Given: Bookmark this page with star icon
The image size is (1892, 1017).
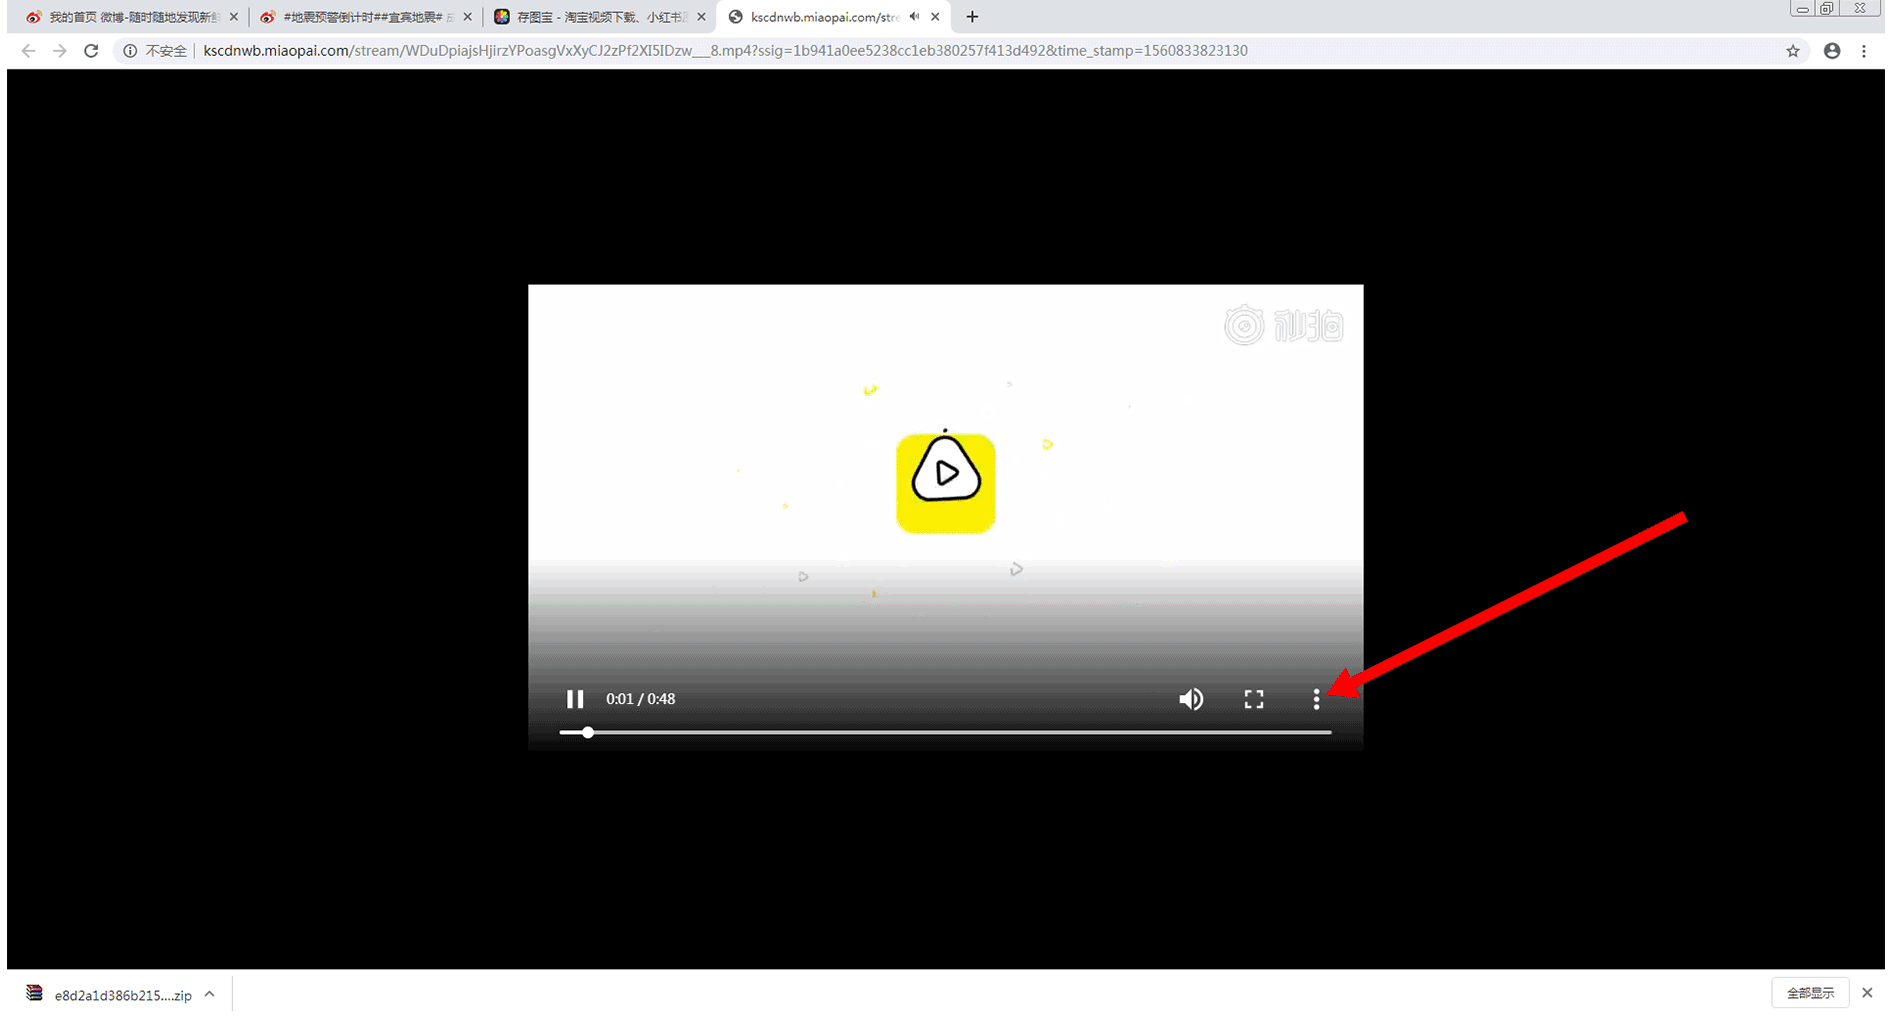Looking at the screenshot, I should (x=1793, y=51).
